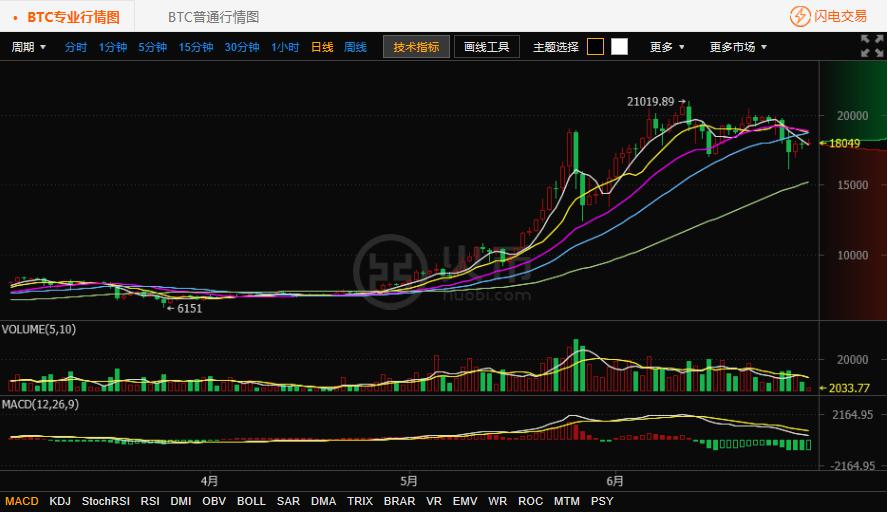
Task: Select the black theme swatch
Action: [x=595, y=47]
